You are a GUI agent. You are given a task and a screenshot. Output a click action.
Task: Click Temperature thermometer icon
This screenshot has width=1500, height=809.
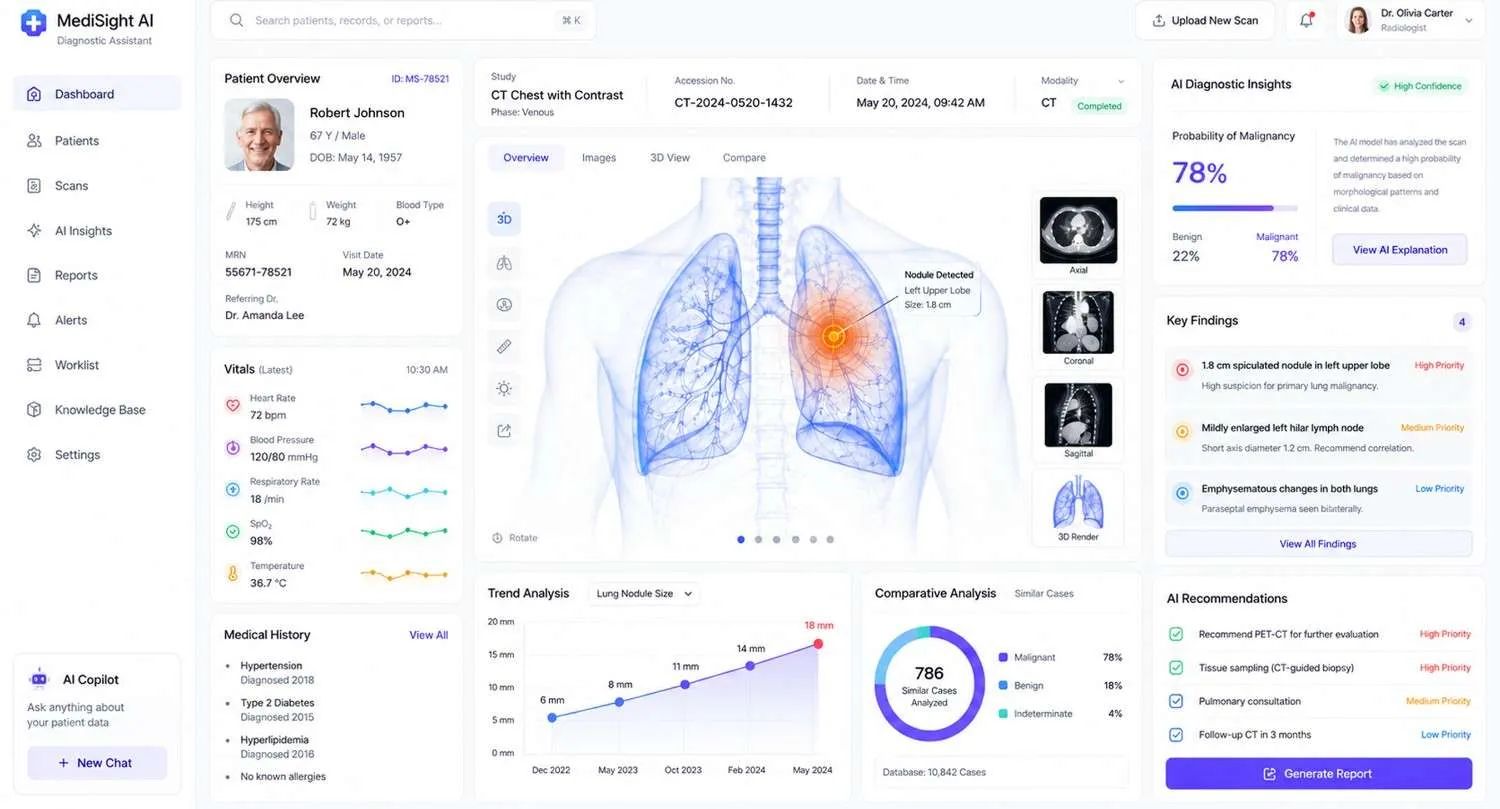tap(233, 574)
